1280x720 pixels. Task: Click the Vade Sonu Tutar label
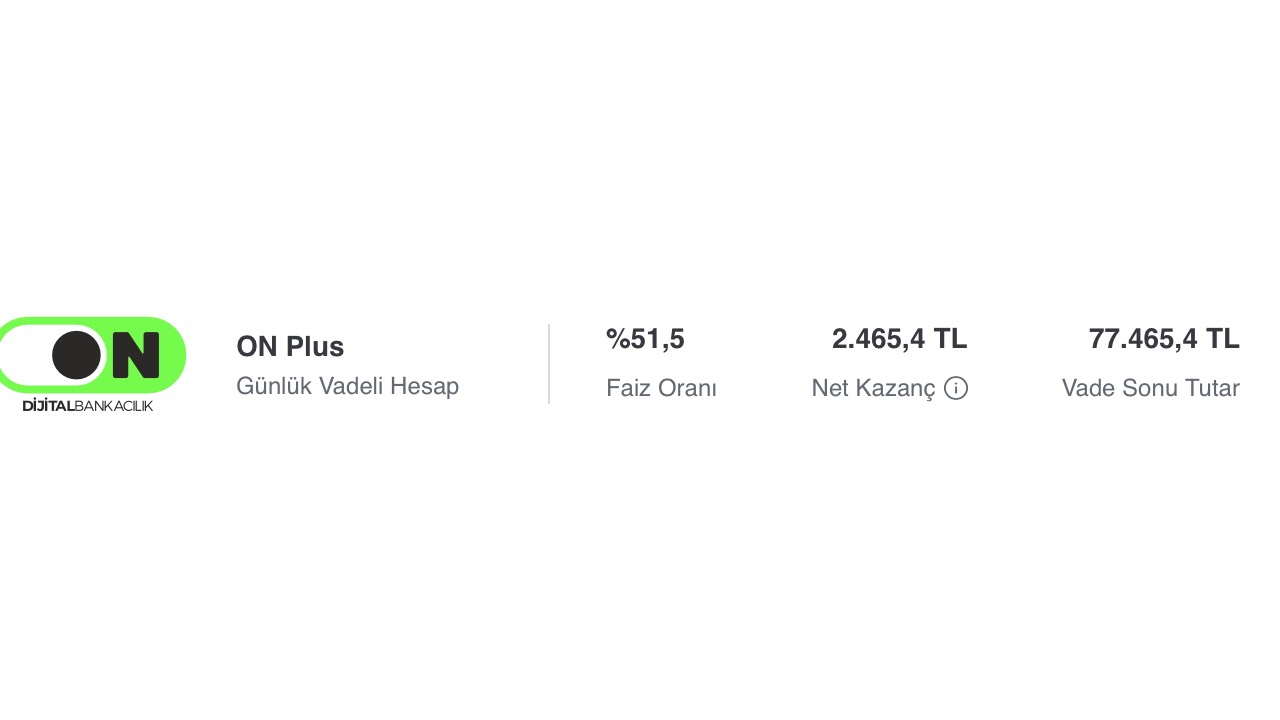[x=1151, y=388]
